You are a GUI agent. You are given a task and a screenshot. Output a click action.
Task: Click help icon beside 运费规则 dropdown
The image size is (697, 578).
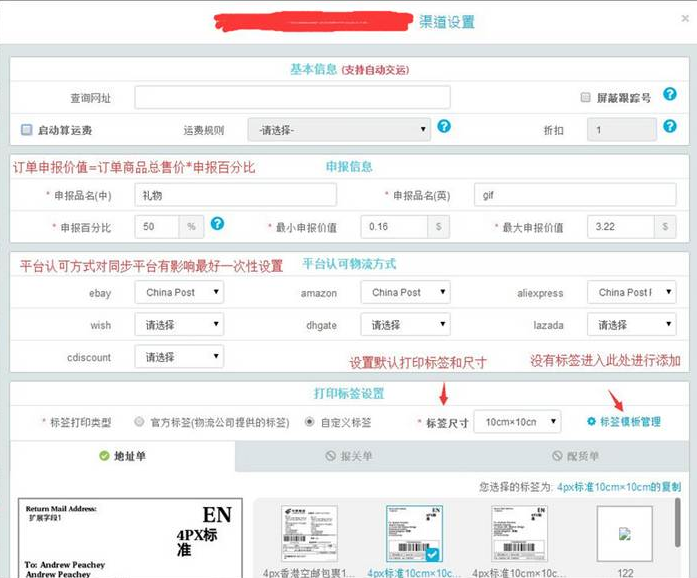444,127
